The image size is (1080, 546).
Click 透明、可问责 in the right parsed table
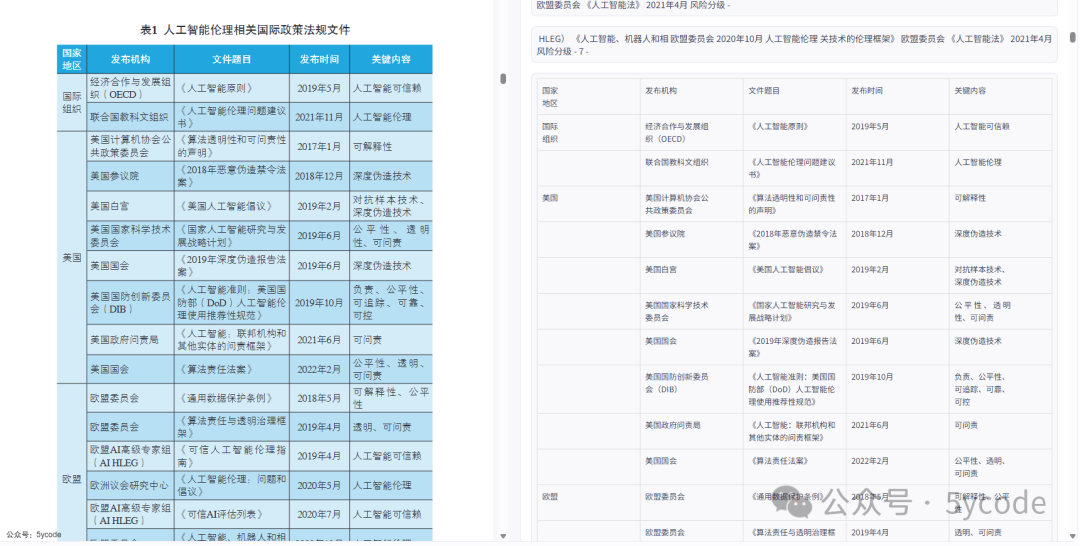[977, 532]
